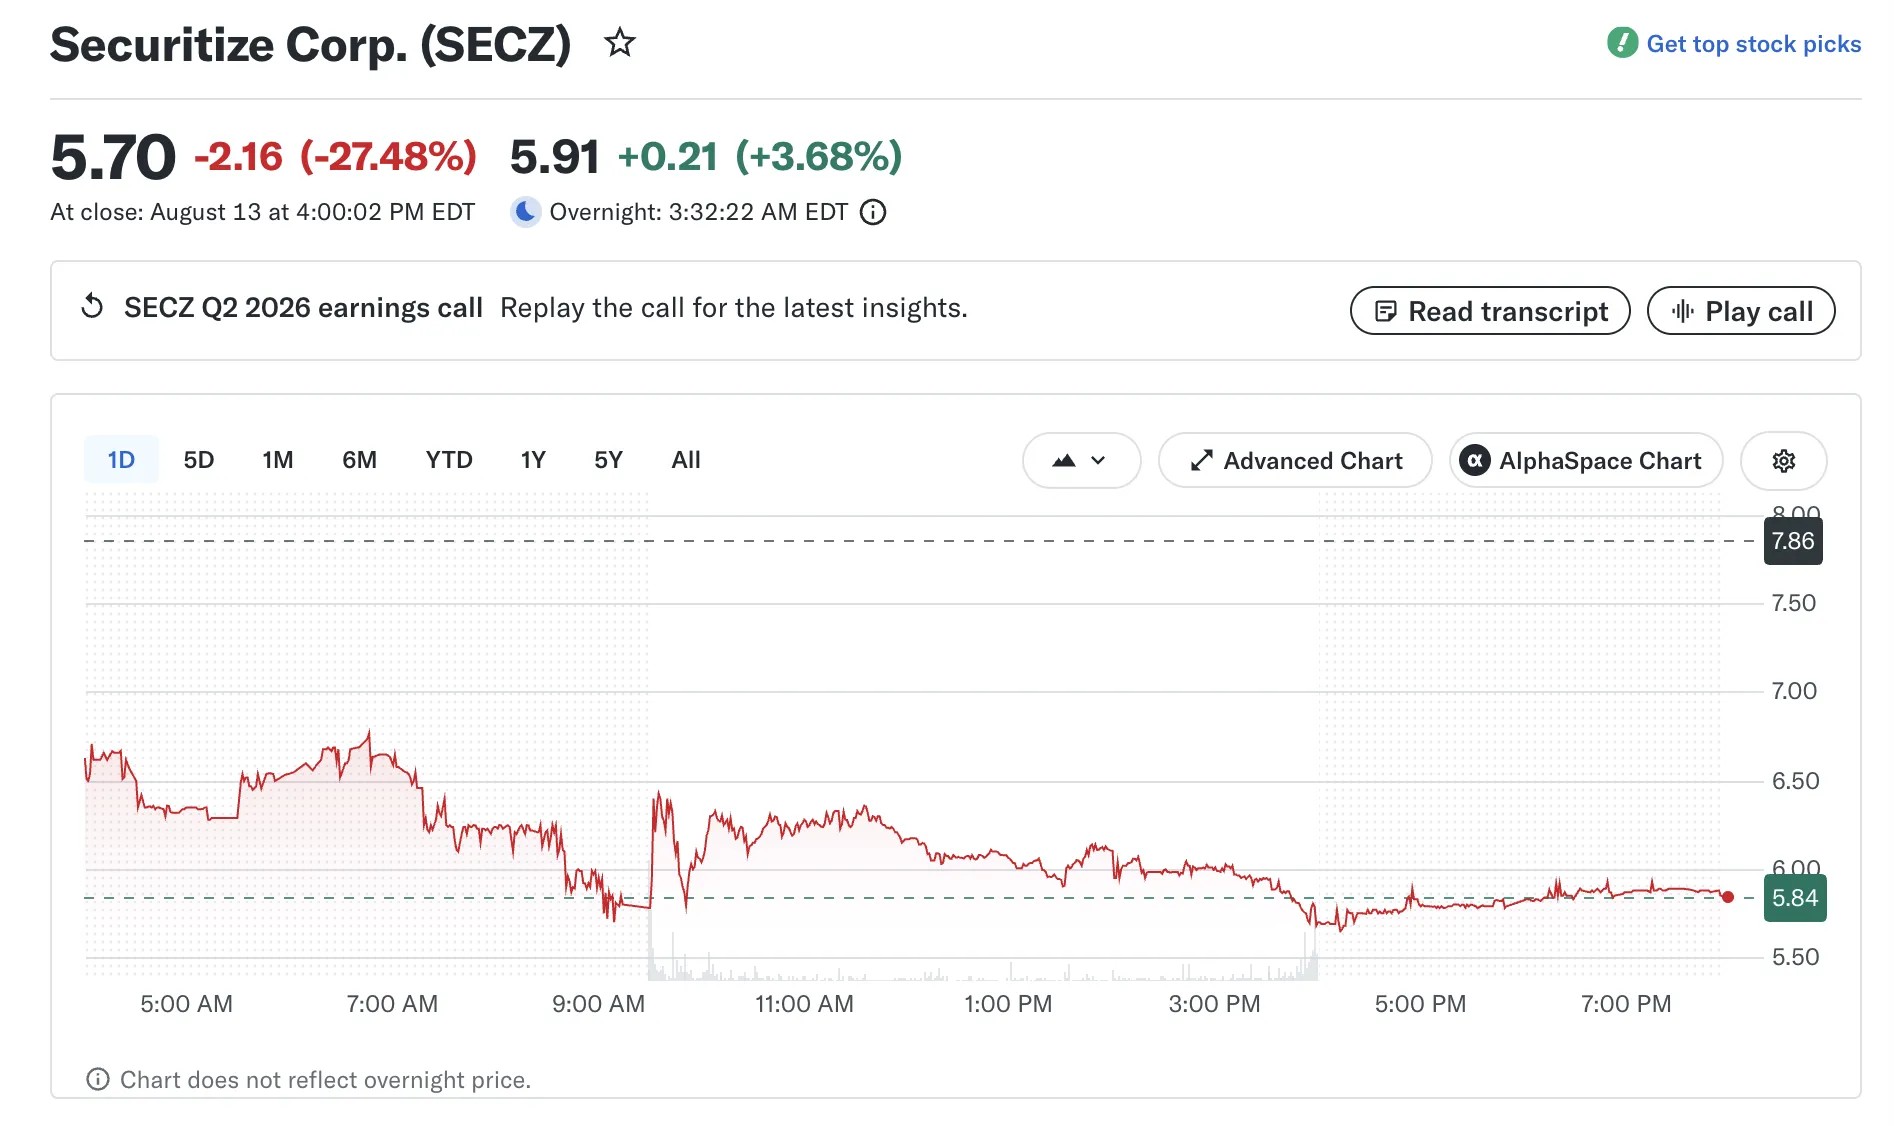Click the +0.21 (+3.68%) overnight change
This screenshot has width=1894, height=1126.
(x=760, y=157)
